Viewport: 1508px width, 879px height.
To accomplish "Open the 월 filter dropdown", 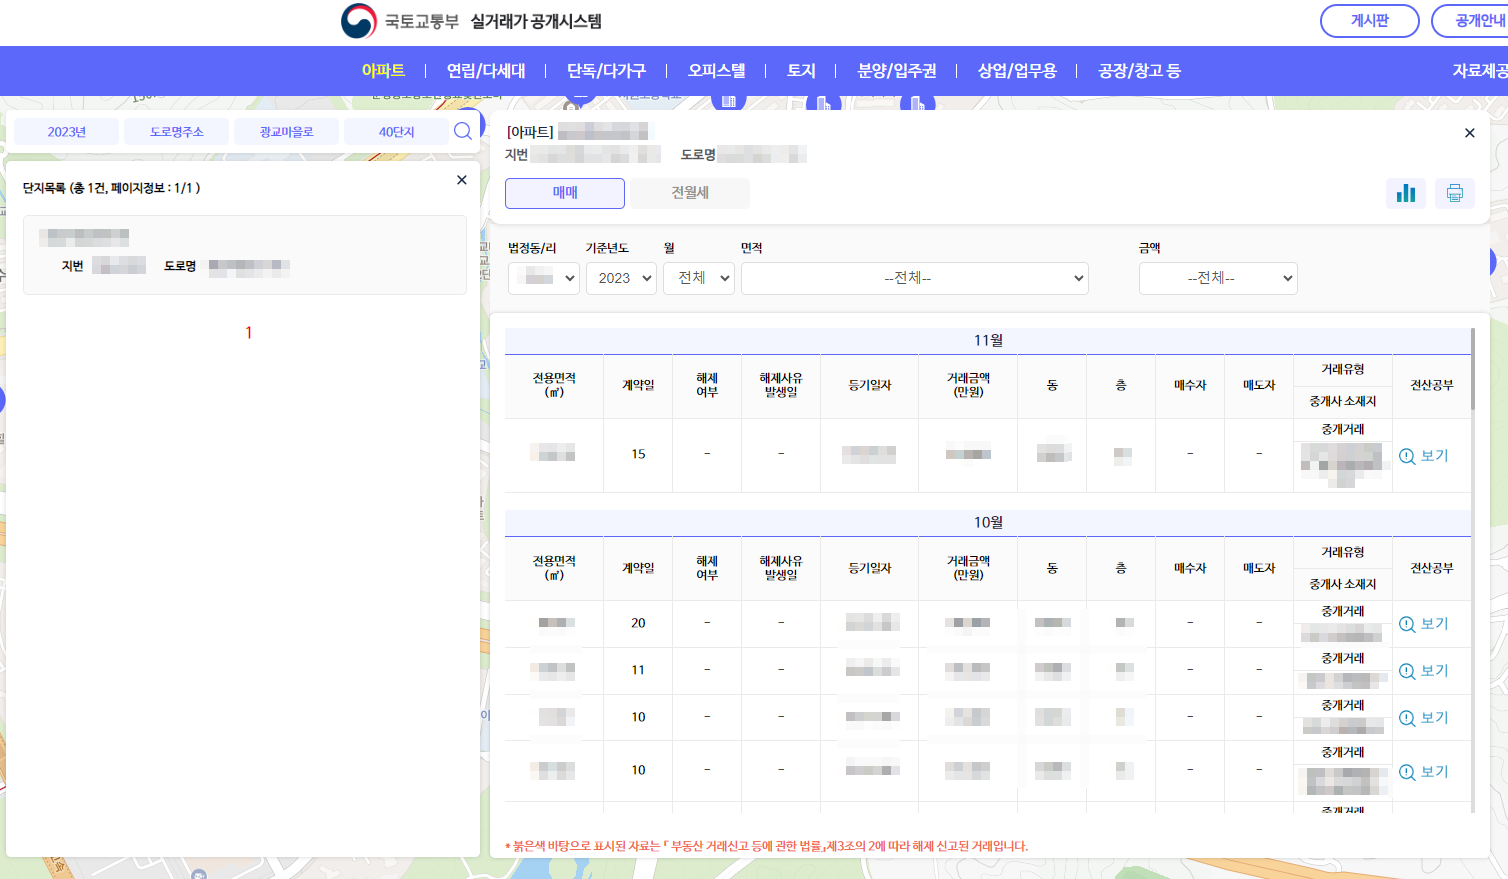I will [x=698, y=278].
